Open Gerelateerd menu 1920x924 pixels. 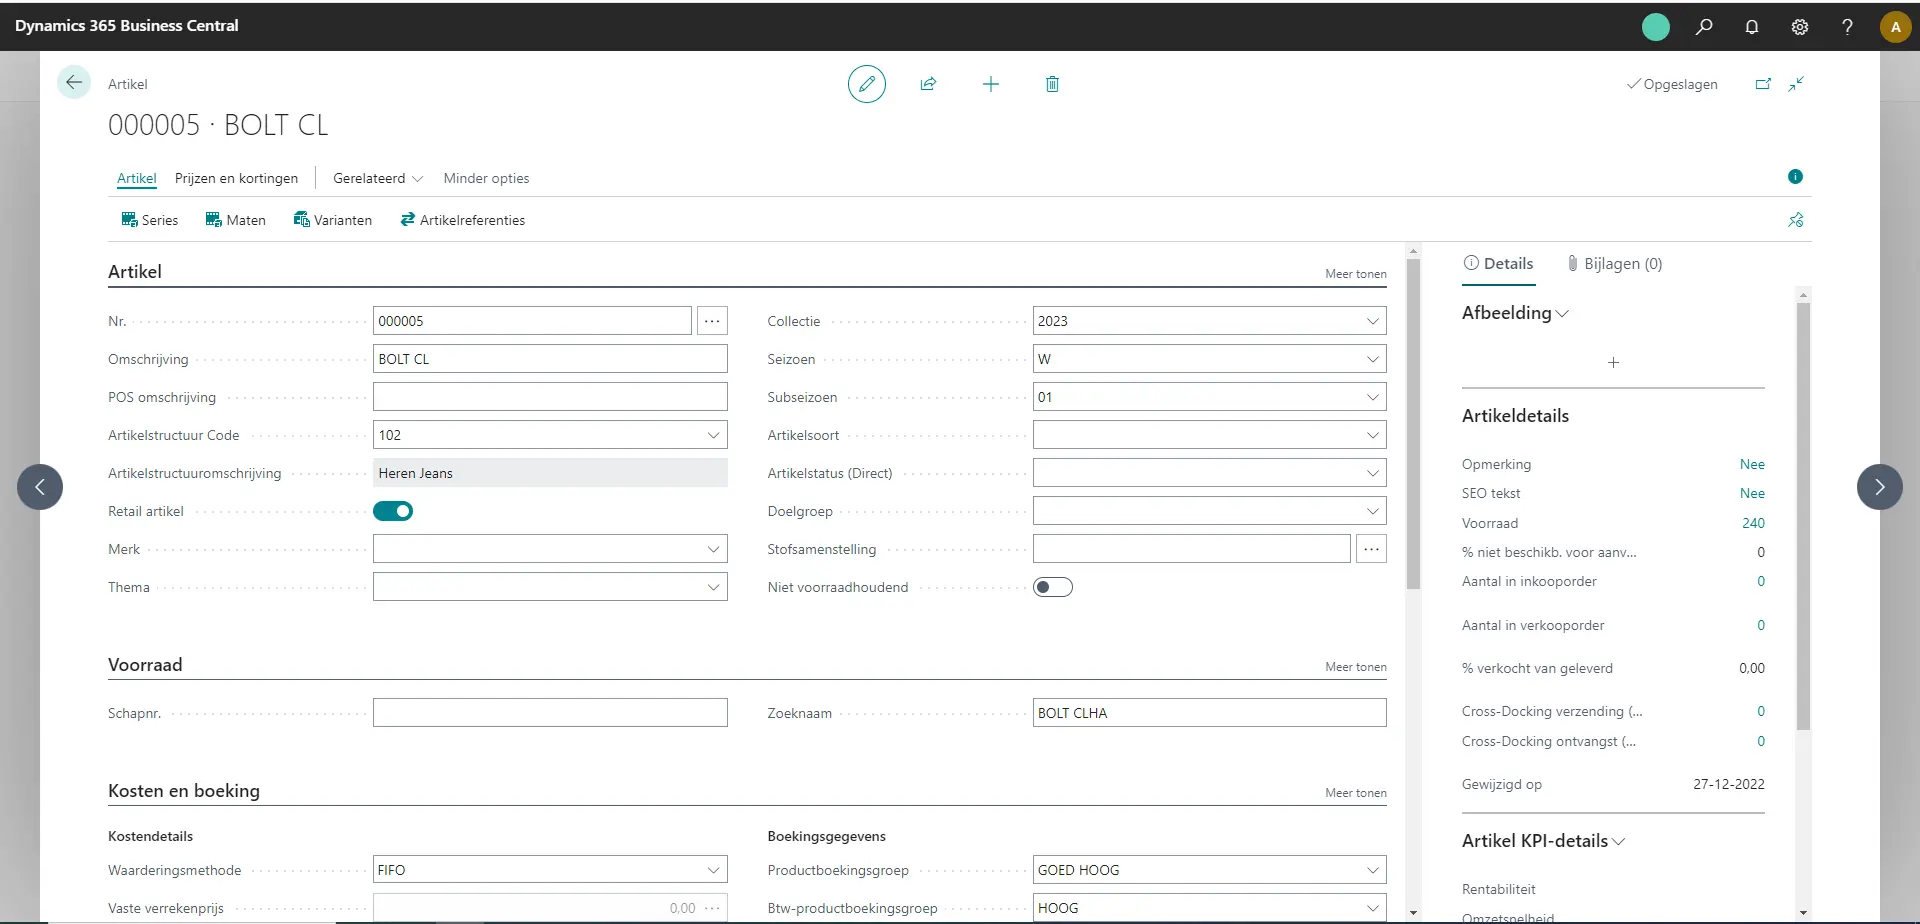tap(378, 178)
